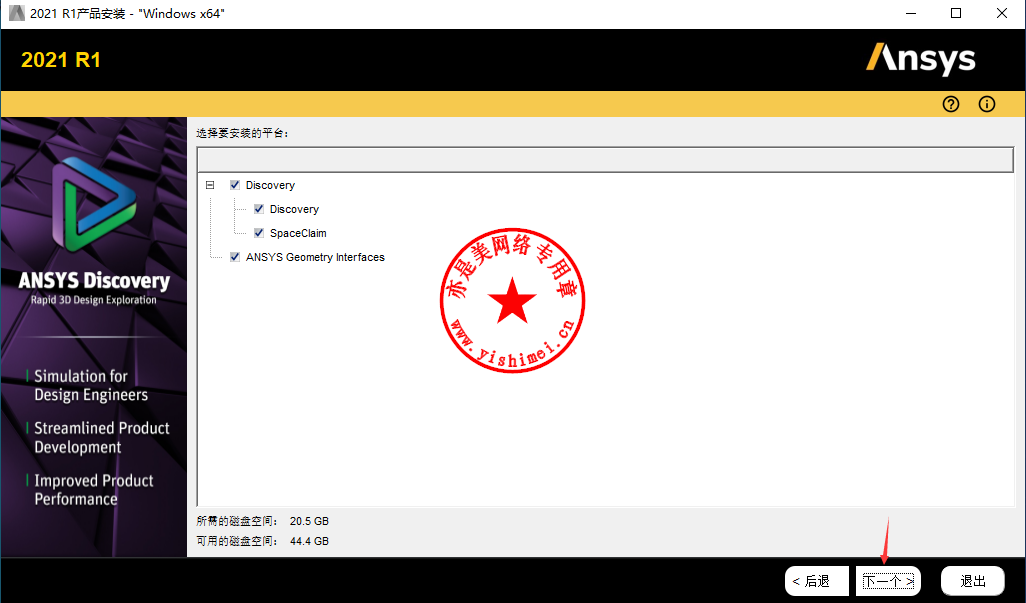The image size is (1026, 603).
Task: Select the top-level Discovery tree label
Action: (x=270, y=185)
